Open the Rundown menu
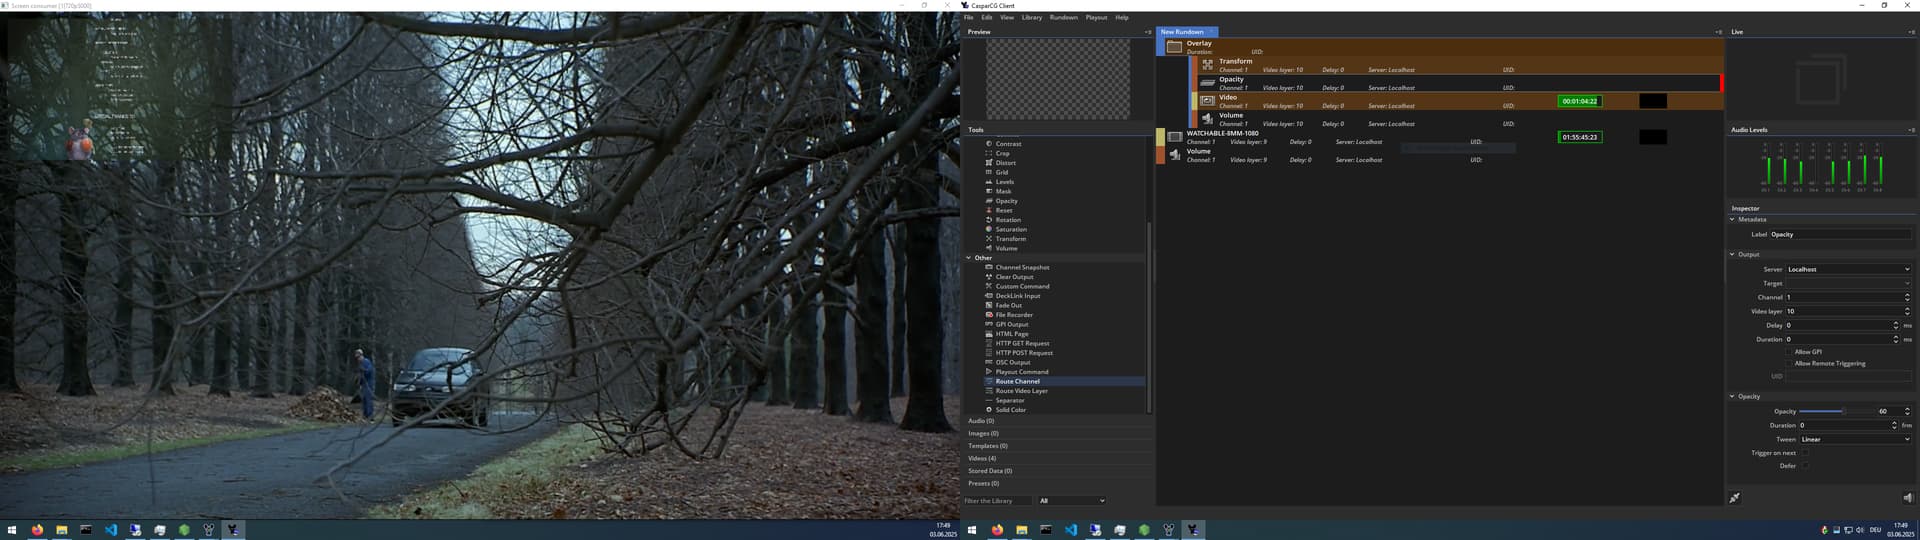1920x540 pixels. pos(1064,17)
